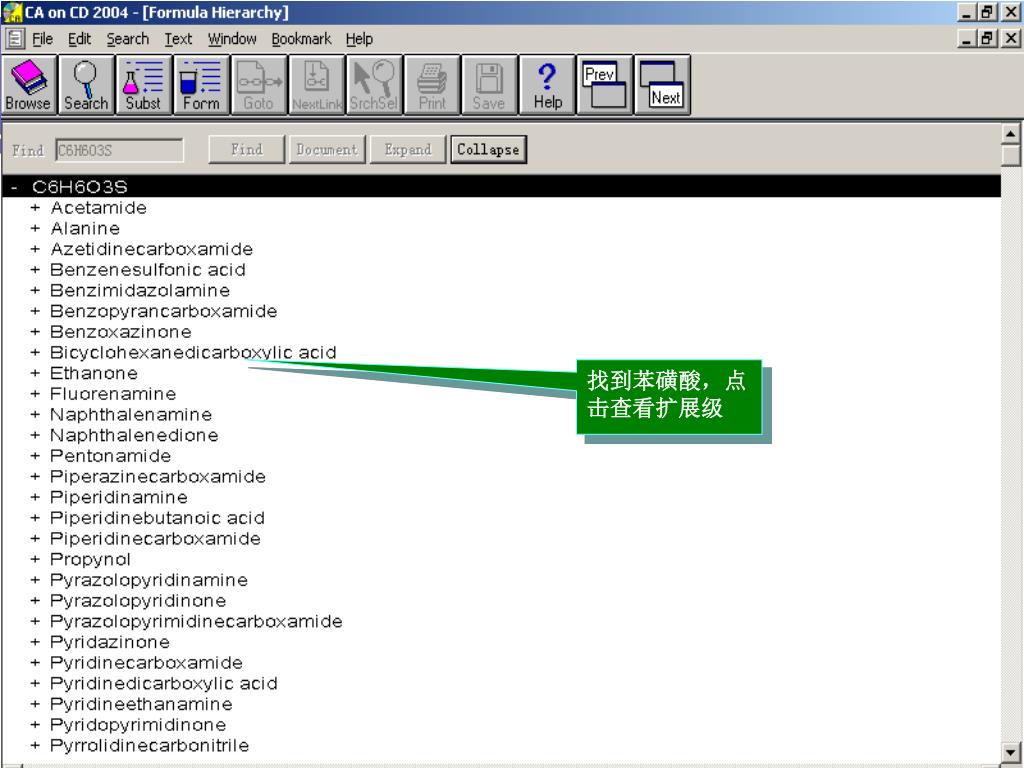
Task: Click the Print toolbar icon
Action: point(432,86)
